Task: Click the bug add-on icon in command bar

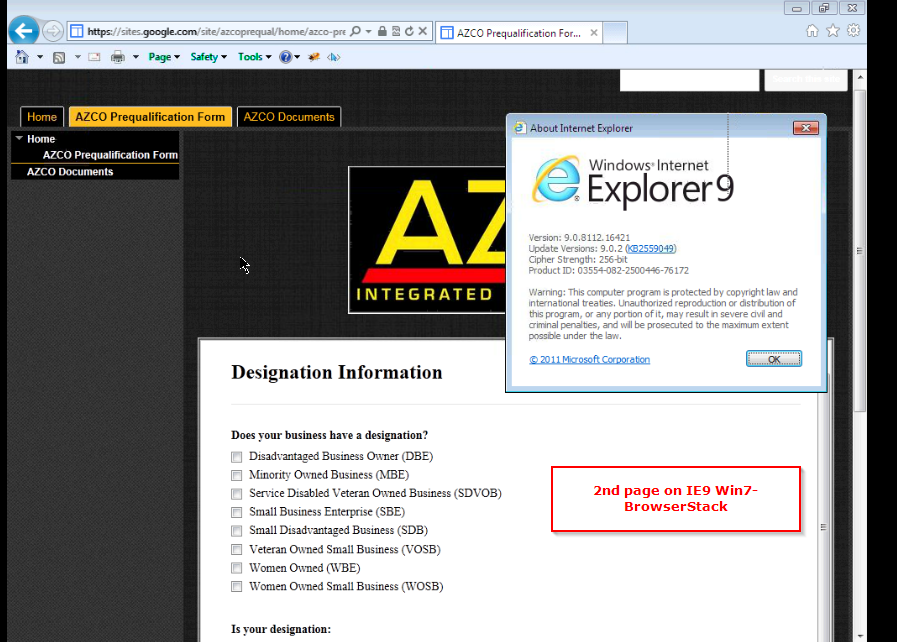Action: (x=313, y=57)
